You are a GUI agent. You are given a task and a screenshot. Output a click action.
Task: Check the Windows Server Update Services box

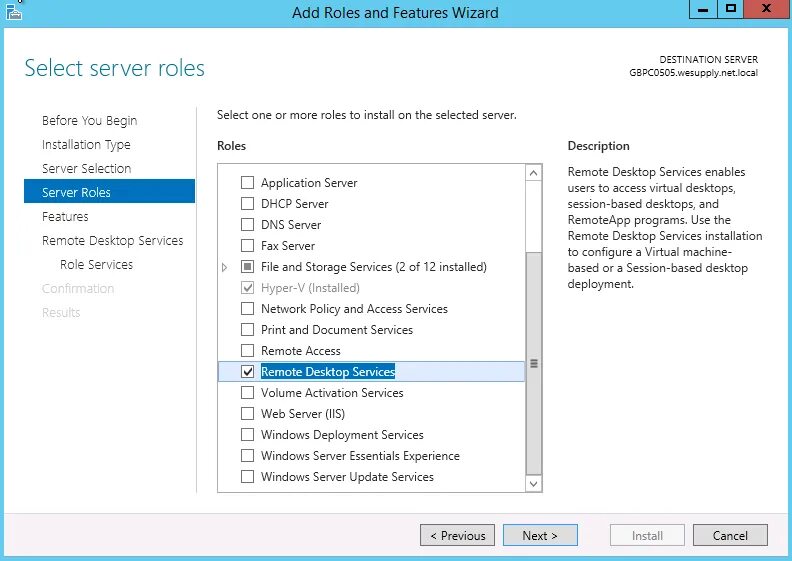pyautogui.click(x=248, y=477)
